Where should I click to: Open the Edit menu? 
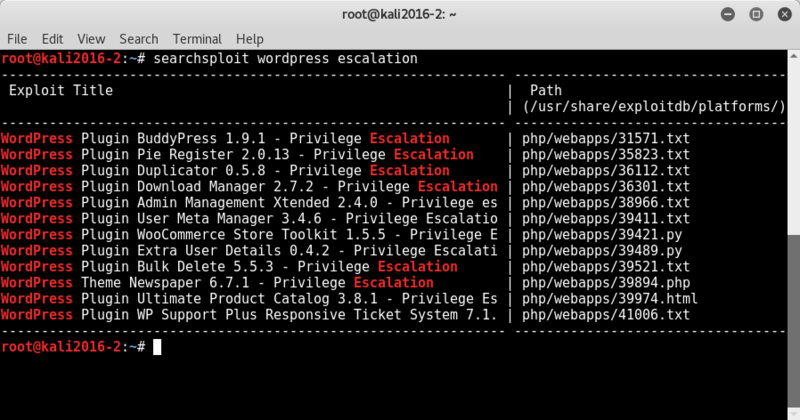52,39
